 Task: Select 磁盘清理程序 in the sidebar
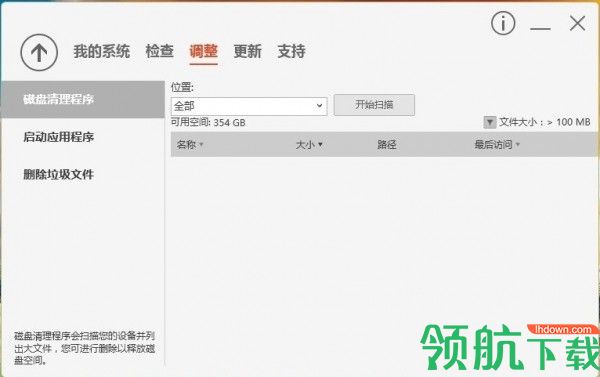(x=83, y=100)
